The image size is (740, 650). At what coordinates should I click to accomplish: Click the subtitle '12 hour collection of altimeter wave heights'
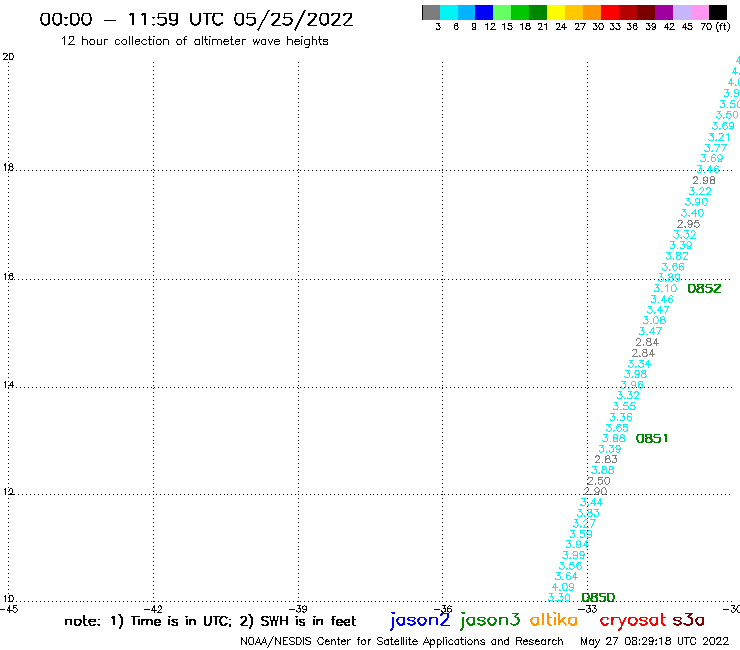[x=194, y=41]
